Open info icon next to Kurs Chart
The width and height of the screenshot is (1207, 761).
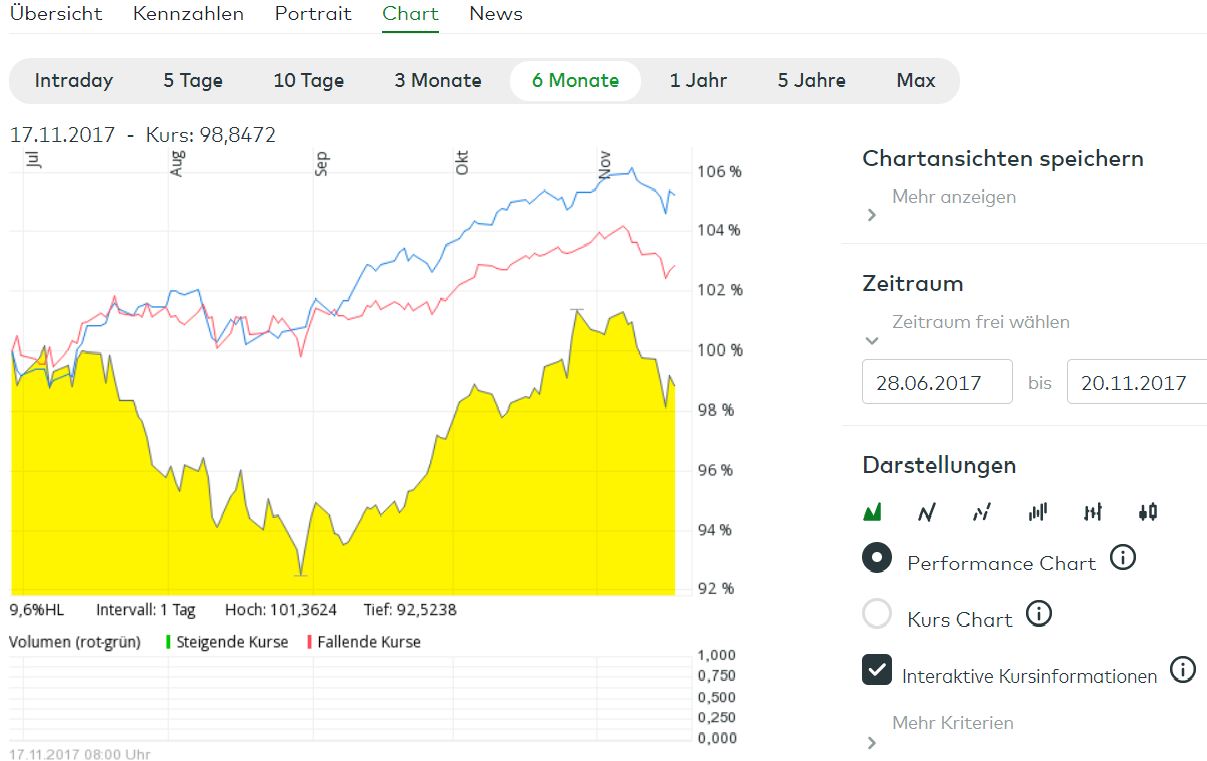(1039, 614)
